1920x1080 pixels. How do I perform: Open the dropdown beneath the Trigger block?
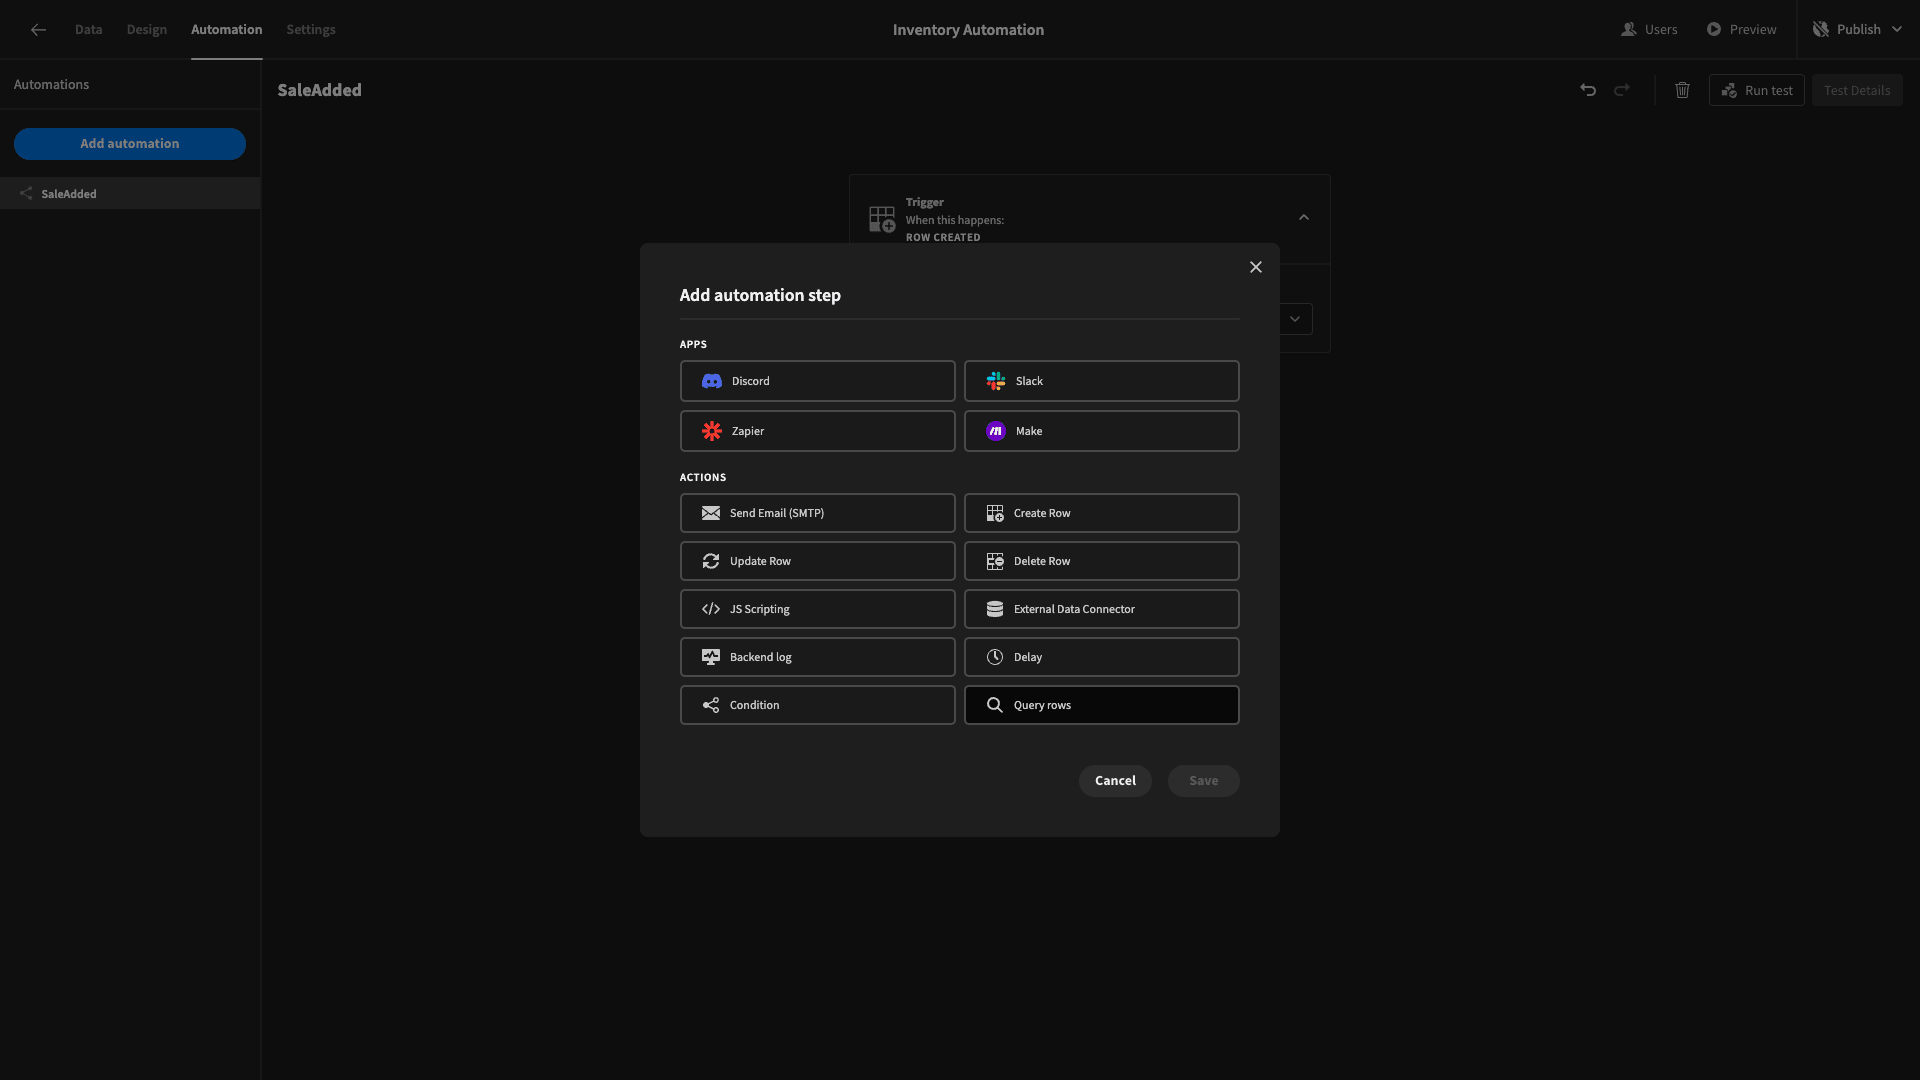[1295, 319]
